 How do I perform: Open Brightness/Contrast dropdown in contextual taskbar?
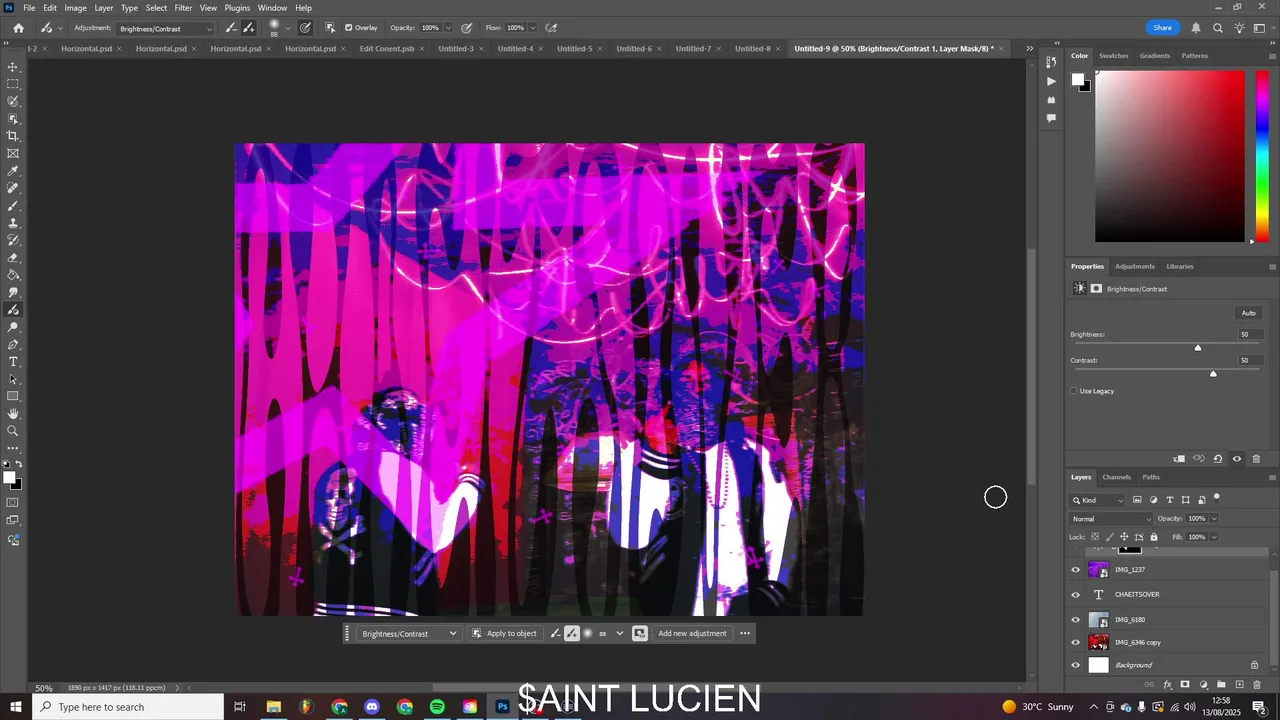[x=409, y=633]
